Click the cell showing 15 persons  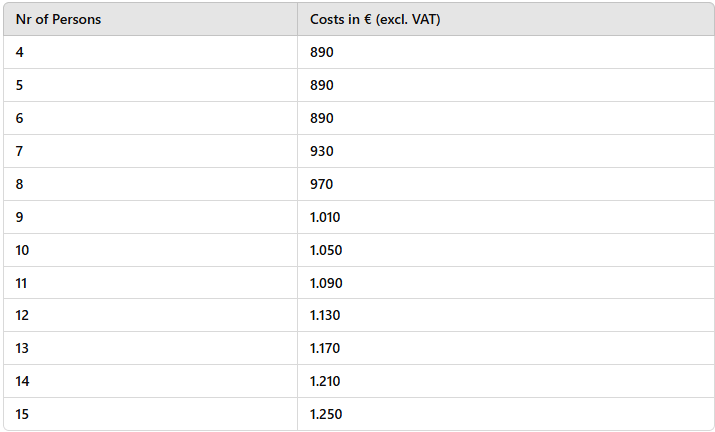[x=150, y=414]
